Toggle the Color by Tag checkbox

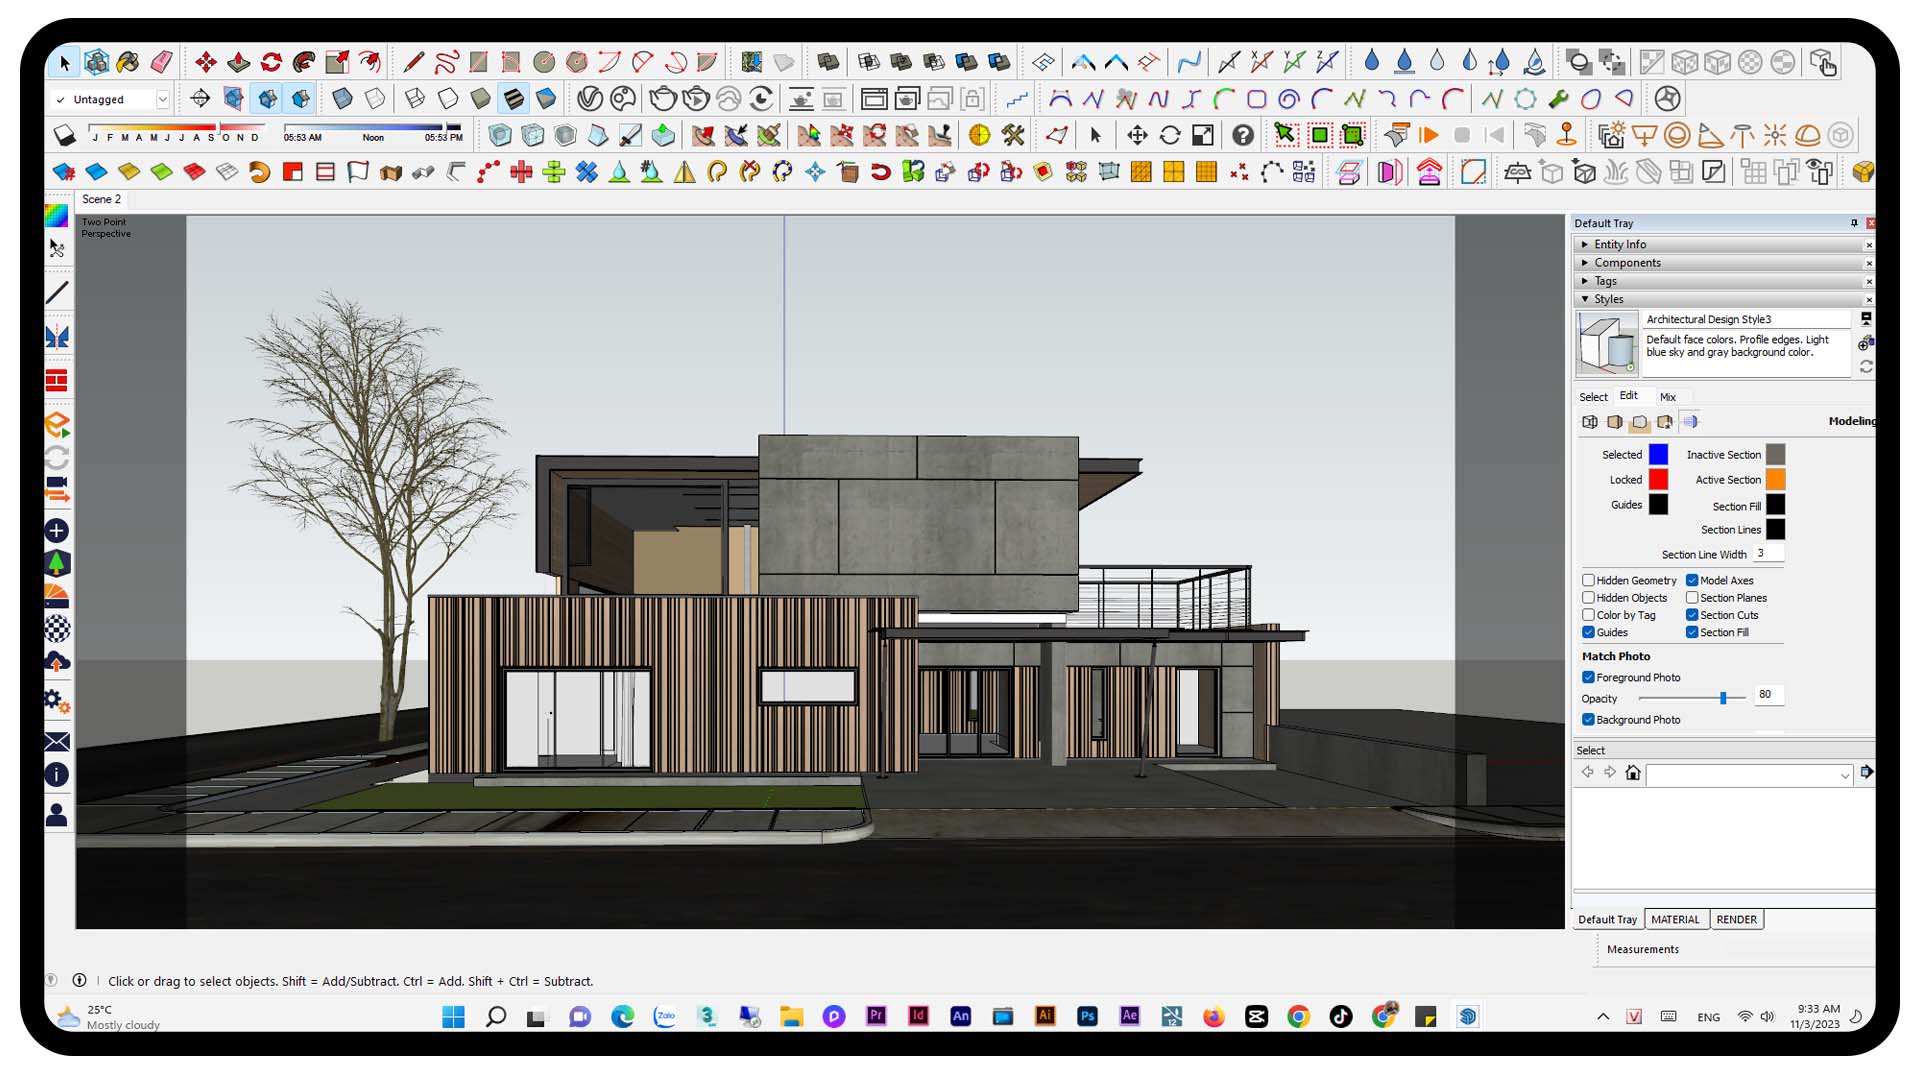(1589, 615)
